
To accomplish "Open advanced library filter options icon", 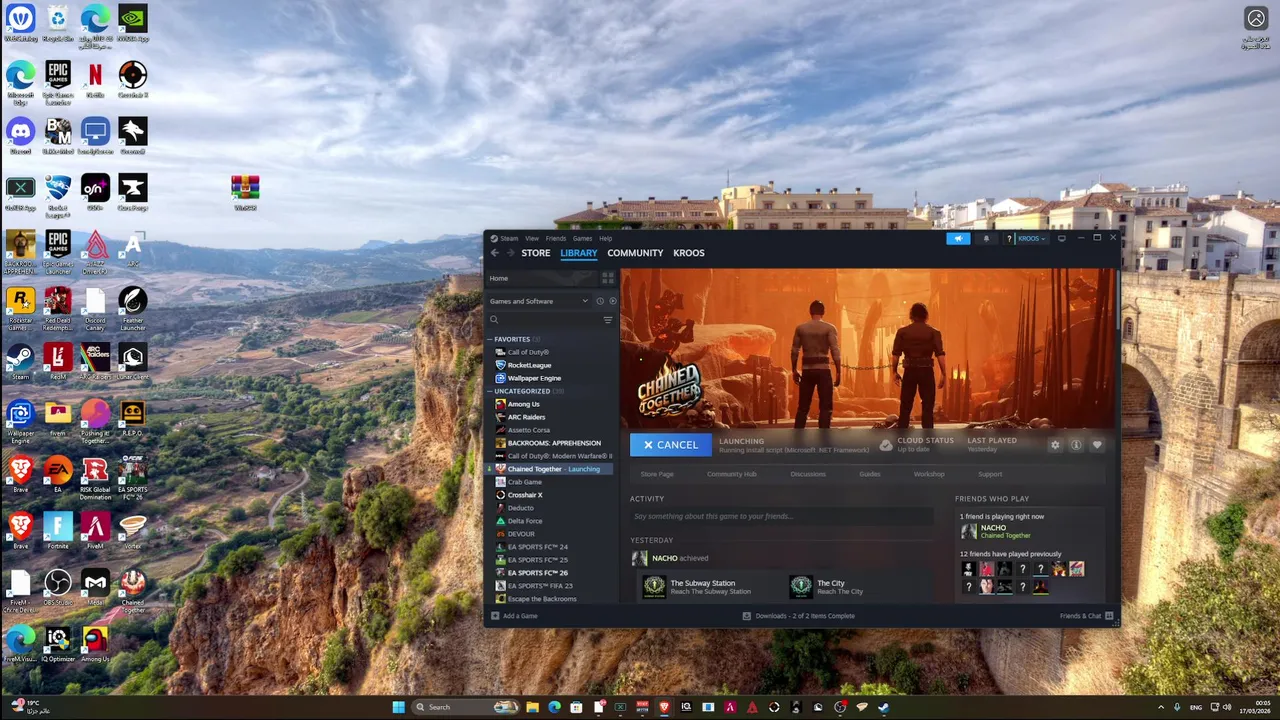I will click(x=607, y=320).
